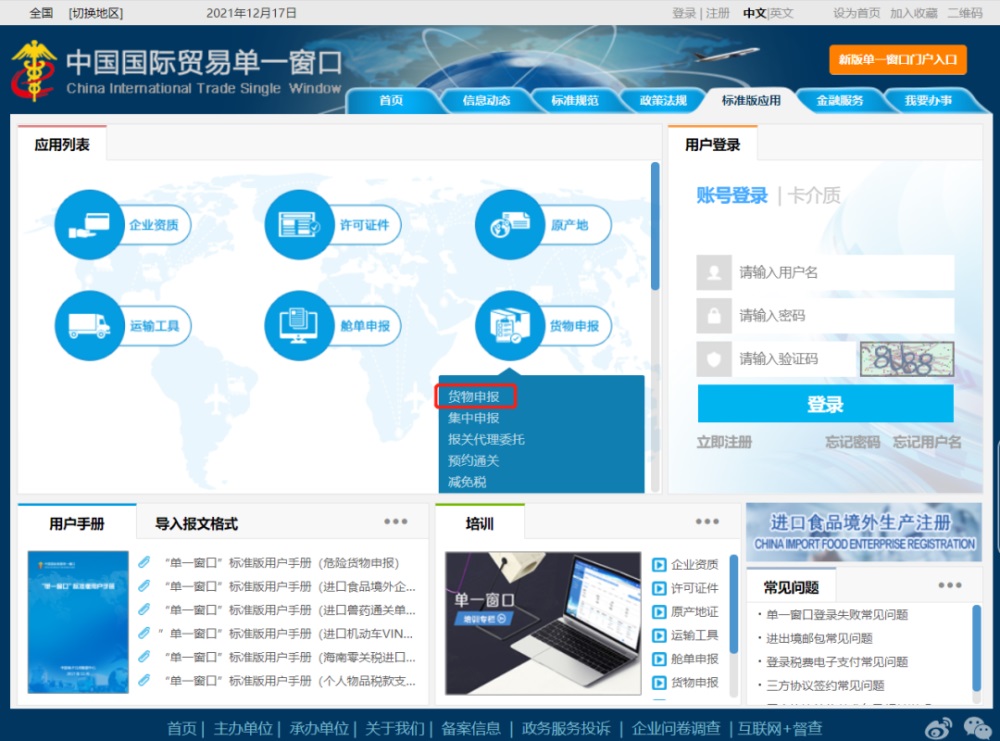Viewport: 1000px width, 741px height.
Task: Select 集中申报 submenu entry
Action: (x=473, y=418)
